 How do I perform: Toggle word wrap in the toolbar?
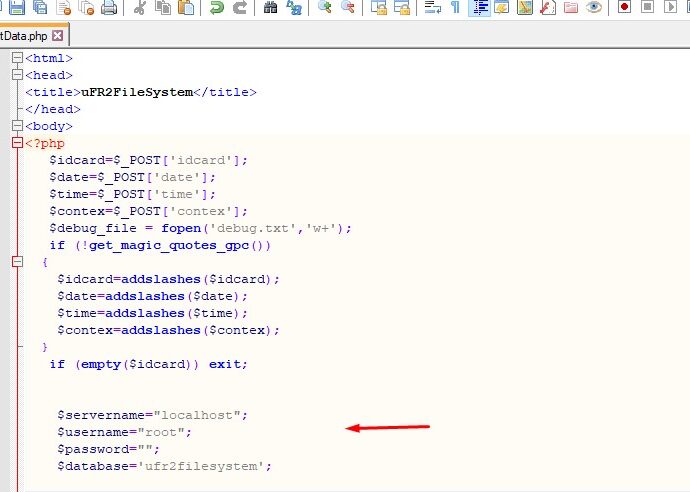(x=433, y=7)
